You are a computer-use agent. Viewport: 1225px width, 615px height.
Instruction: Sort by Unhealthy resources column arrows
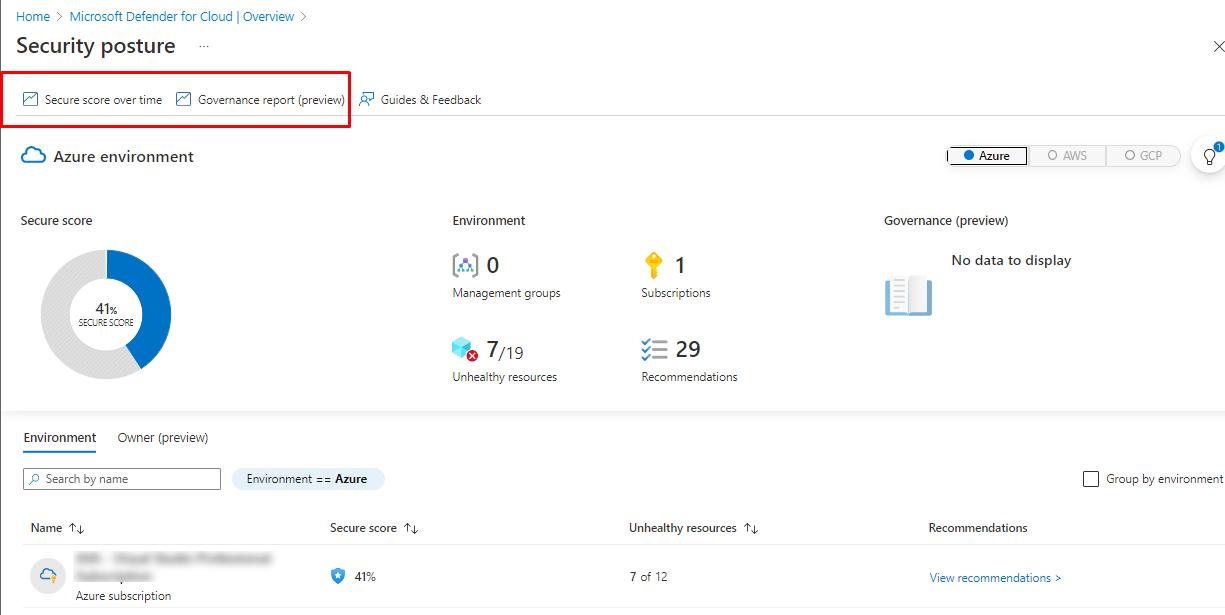[751, 528]
